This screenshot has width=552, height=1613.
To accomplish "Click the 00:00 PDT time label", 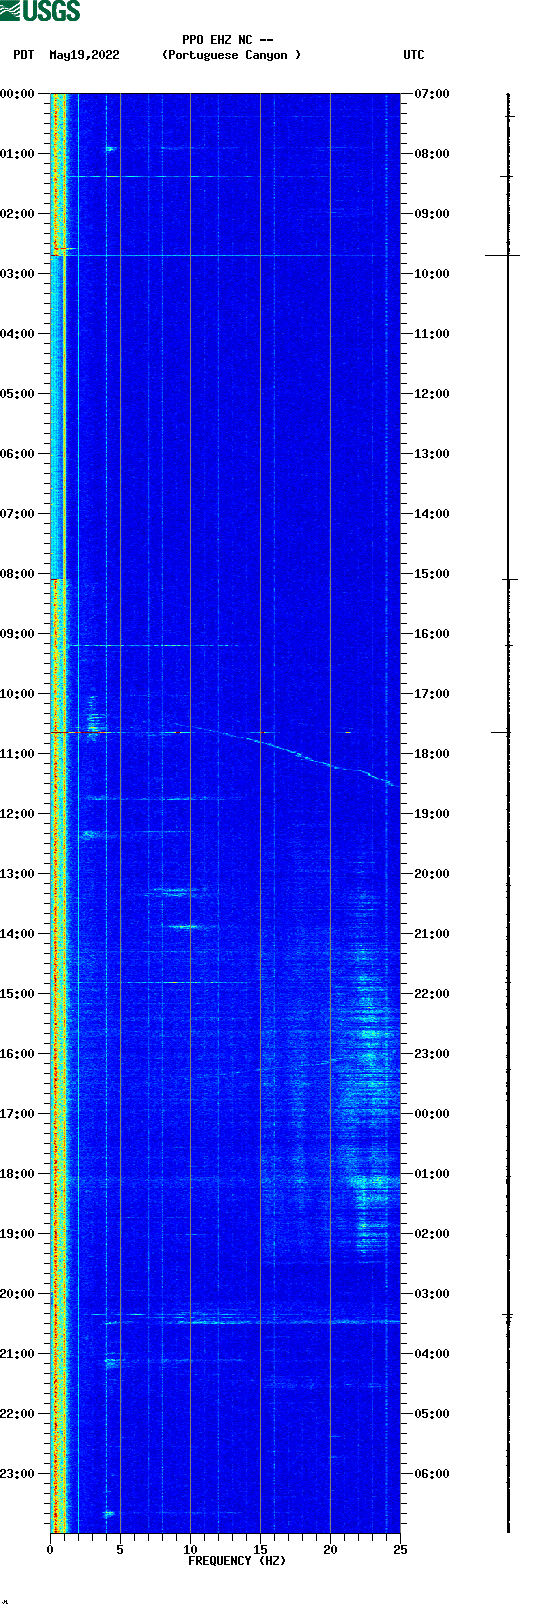I will pos(18,94).
